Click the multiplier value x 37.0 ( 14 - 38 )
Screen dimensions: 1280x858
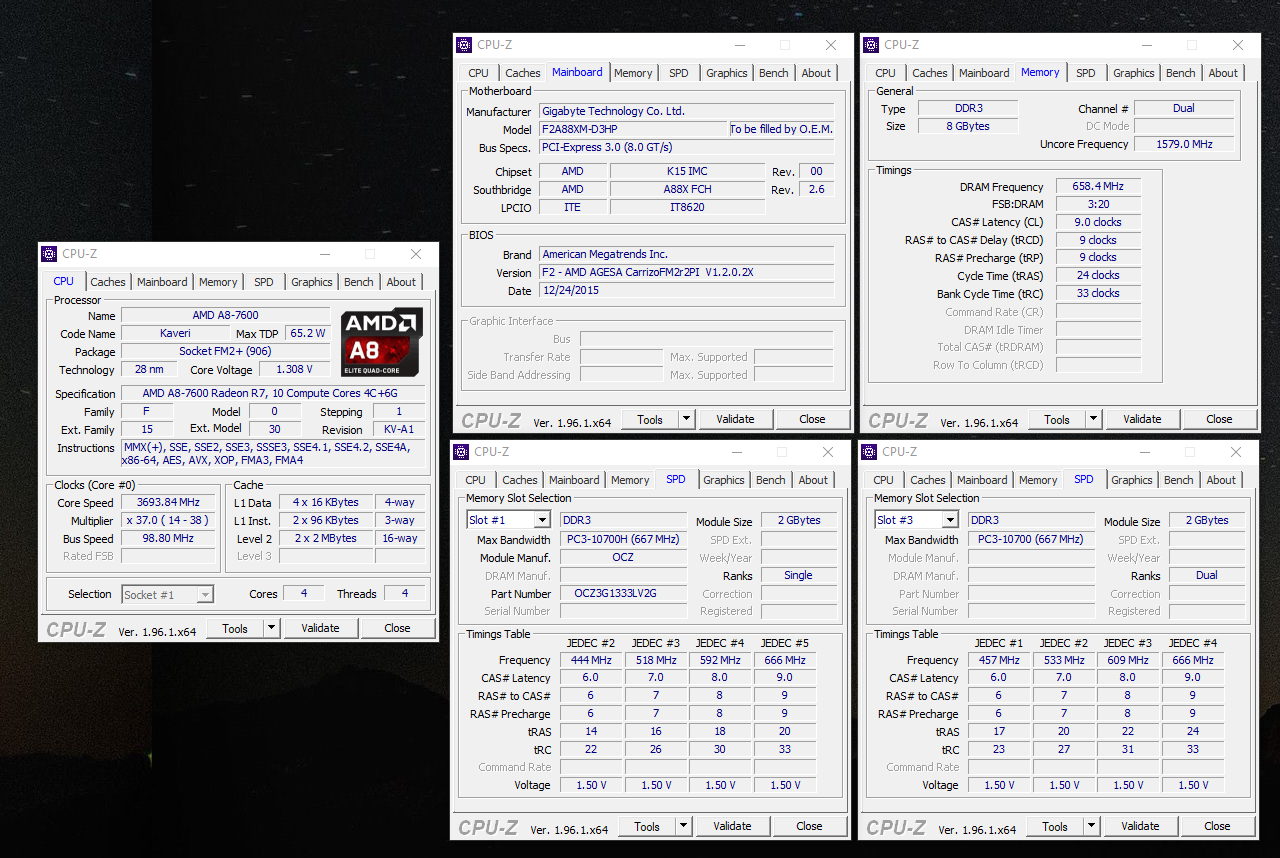[168, 520]
